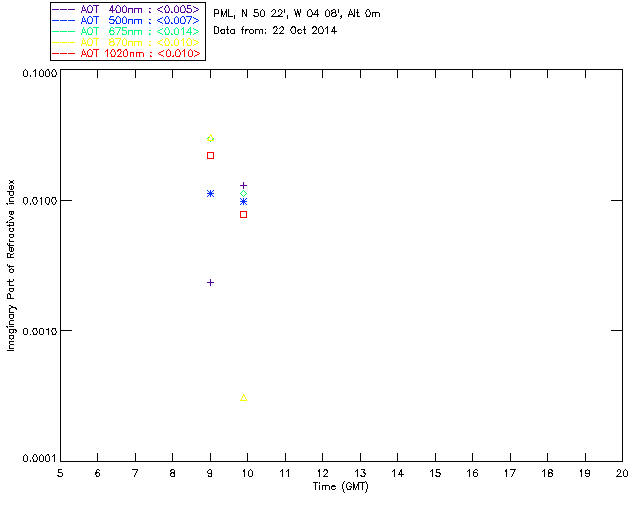
Task: Click the x-axis tick label 14
Action: tap(398, 473)
